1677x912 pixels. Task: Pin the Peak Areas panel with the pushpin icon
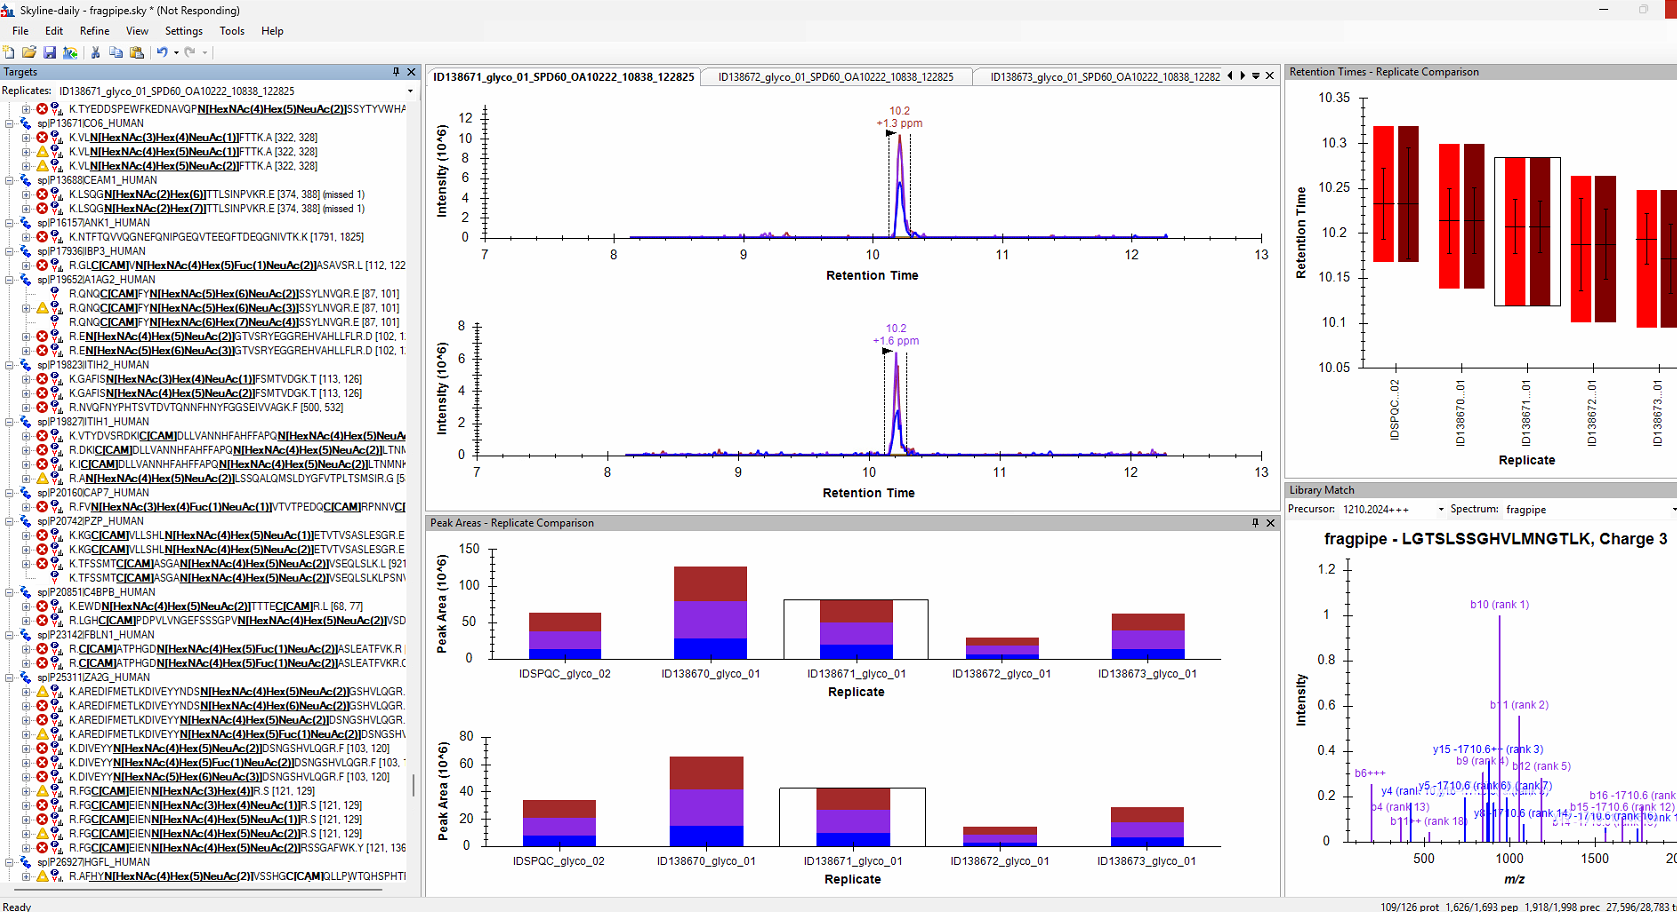tap(1255, 523)
